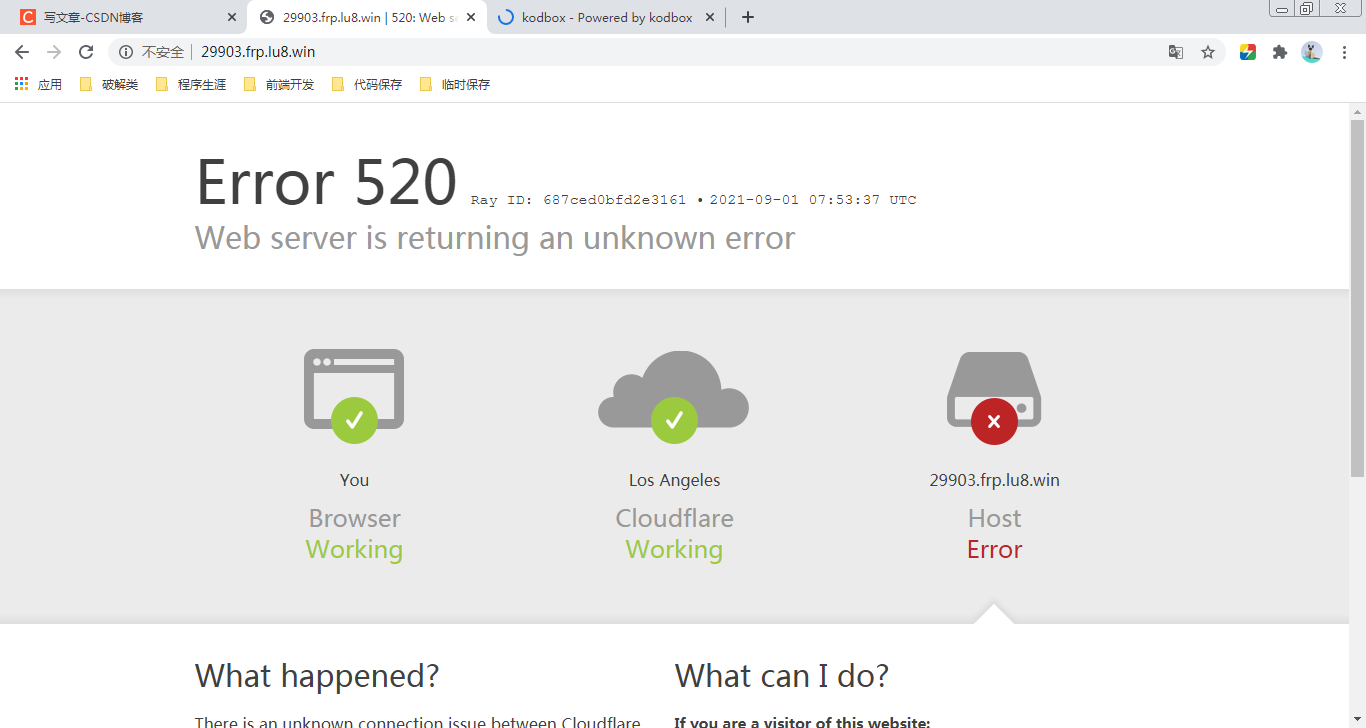This screenshot has width=1366, height=728.
Task: Switch to the CSDN blog tab
Action: (x=125, y=17)
